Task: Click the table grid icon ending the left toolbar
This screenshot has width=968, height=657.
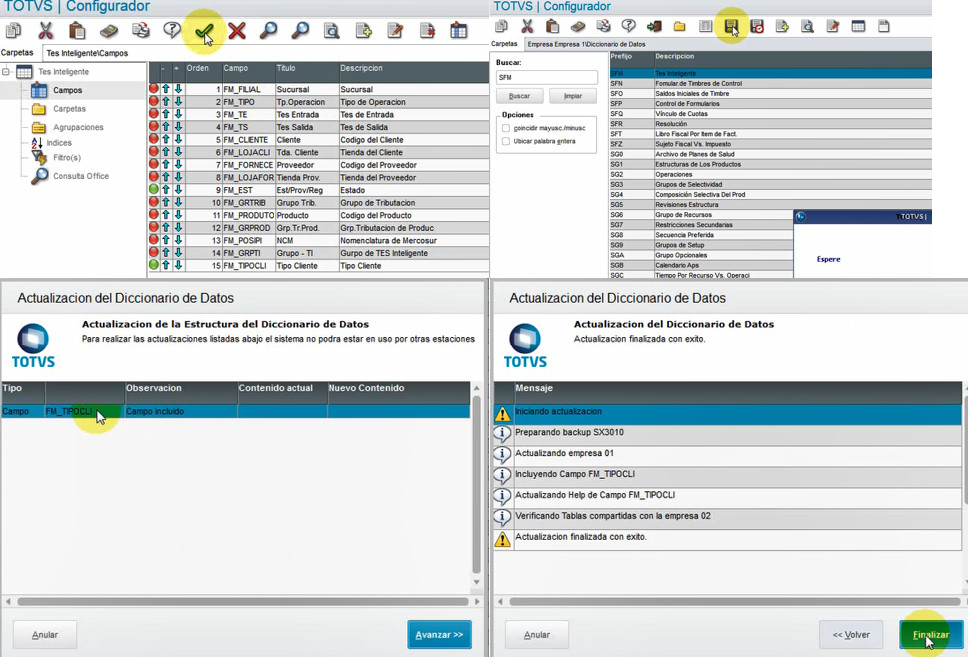Action: point(459,30)
